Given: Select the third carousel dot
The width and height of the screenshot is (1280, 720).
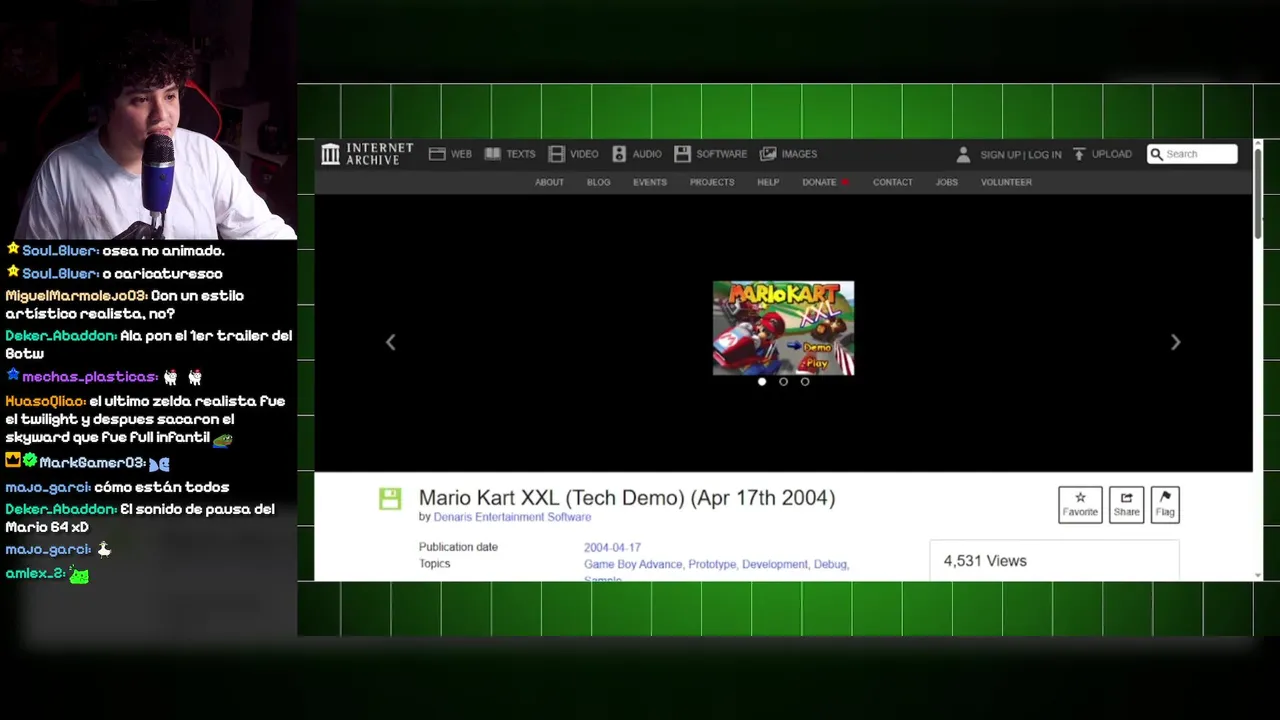Looking at the screenshot, I should click(x=805, y=381).
